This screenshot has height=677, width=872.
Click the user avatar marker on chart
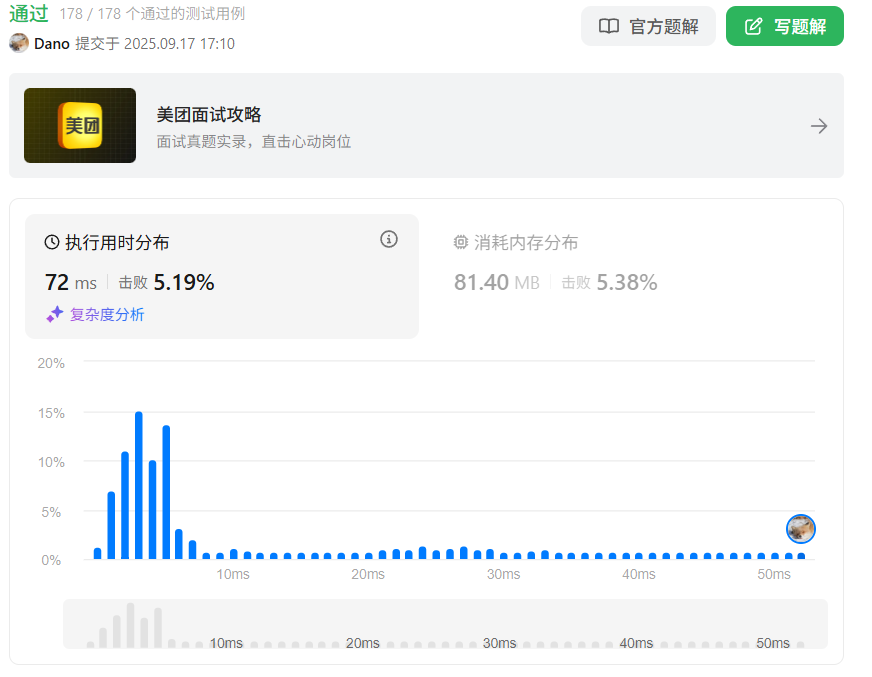click(x=800, y=528)
